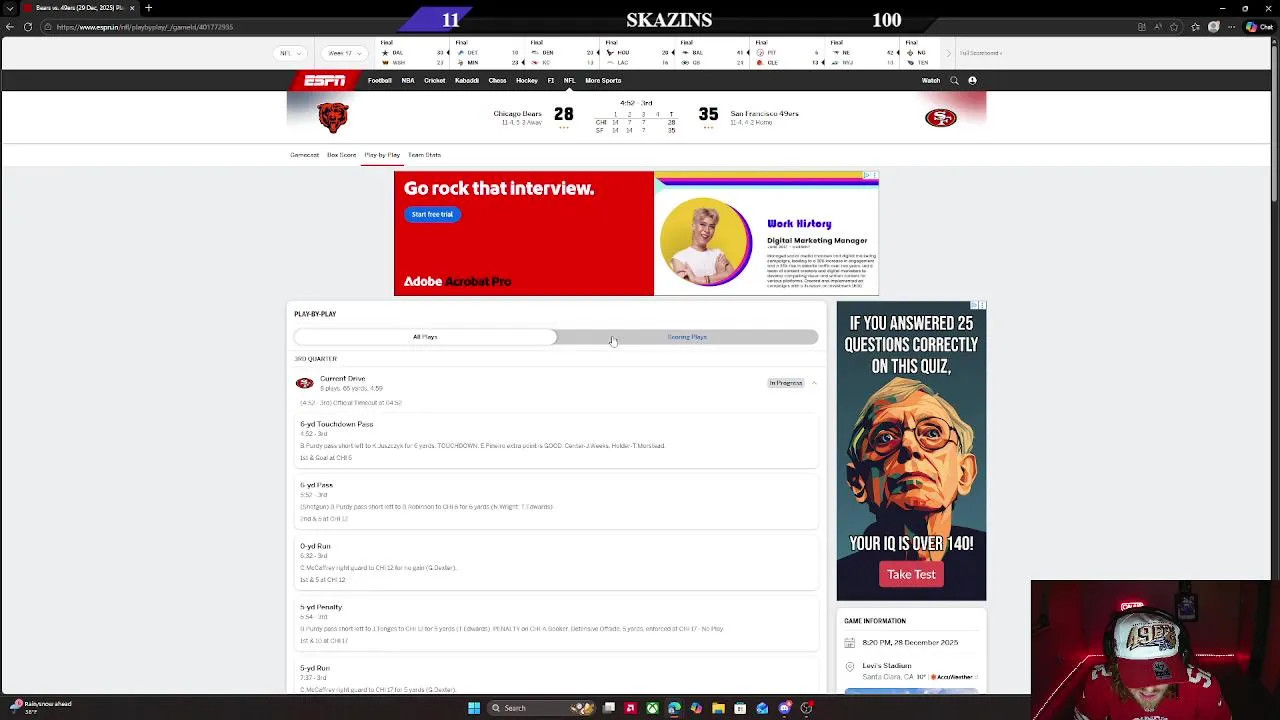The image size is (1280, 720).
Task: Advance scoreboard with the right arrow
Action: tap(949, 53)
